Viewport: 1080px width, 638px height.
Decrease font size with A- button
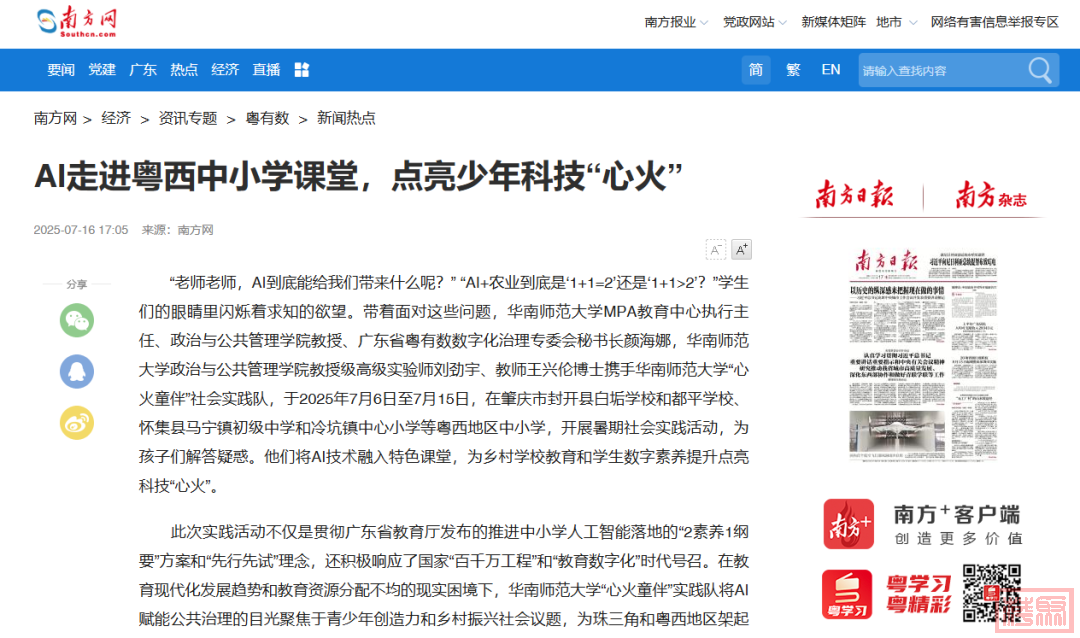pos(716,249)
